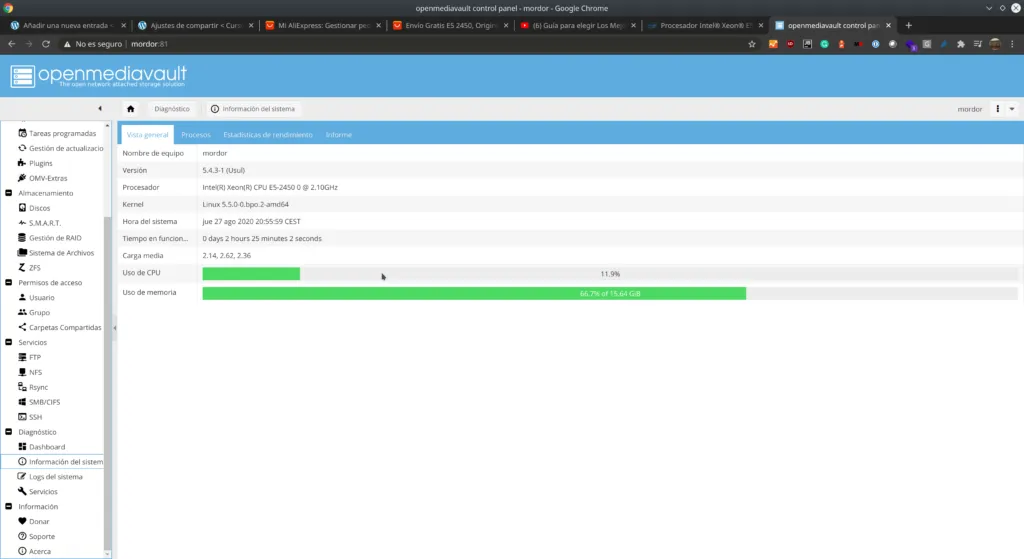Open Carpetas Compartidas in the sidebar
1024x559 pixels.
64,327
